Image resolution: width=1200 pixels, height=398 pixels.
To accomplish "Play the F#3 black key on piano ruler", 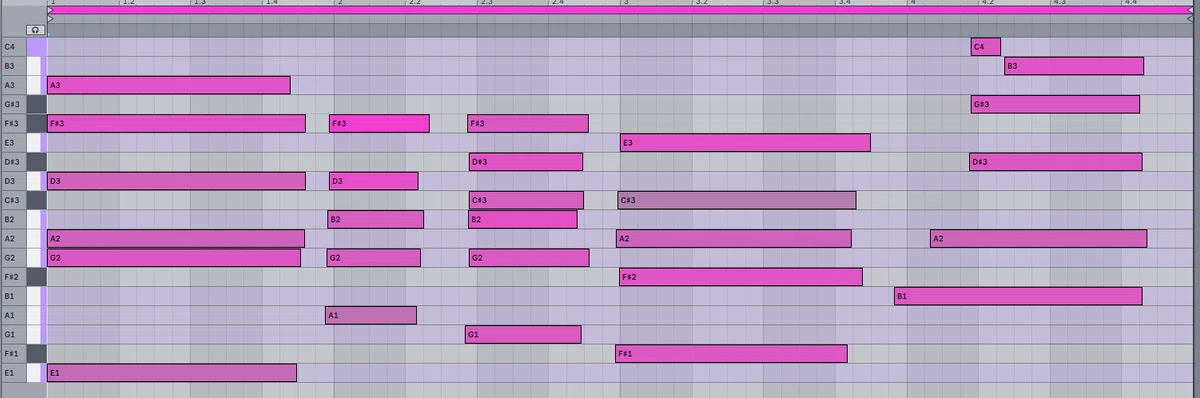I will [x=36, y=123].
